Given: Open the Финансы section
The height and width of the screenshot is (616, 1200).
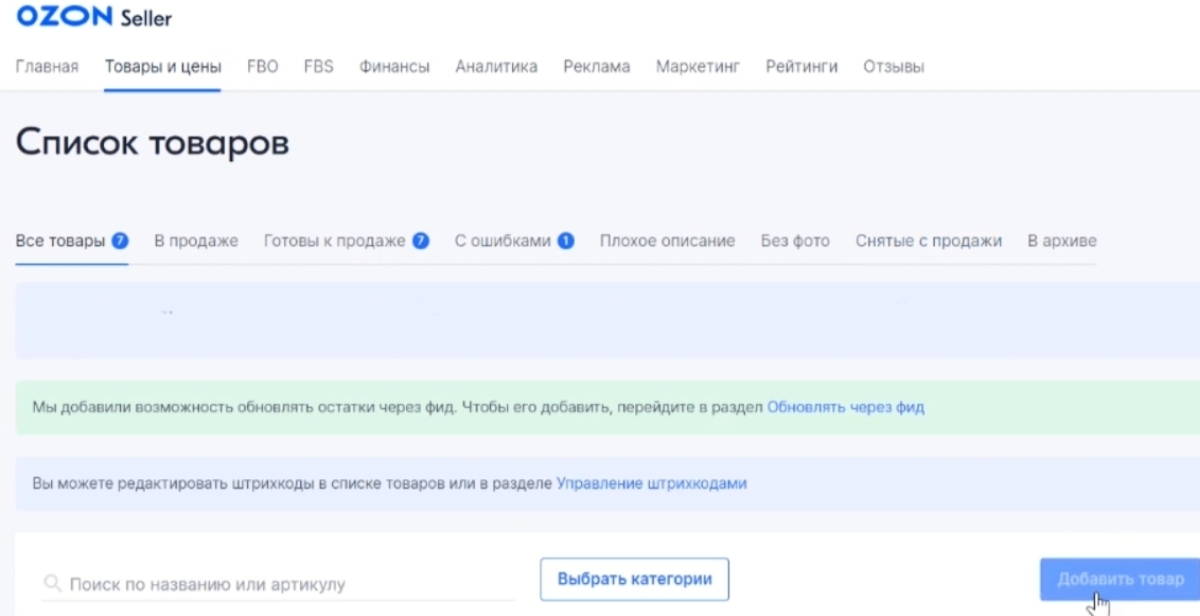Looking at the screenshot, I should point(394,66).
